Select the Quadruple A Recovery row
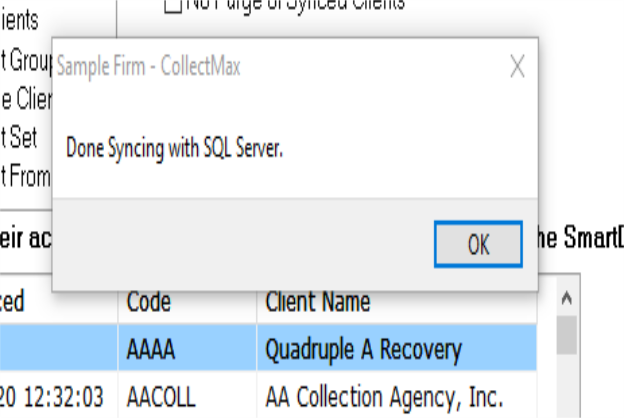This screenshot has width=624, height=418. (x=363, y=350)
